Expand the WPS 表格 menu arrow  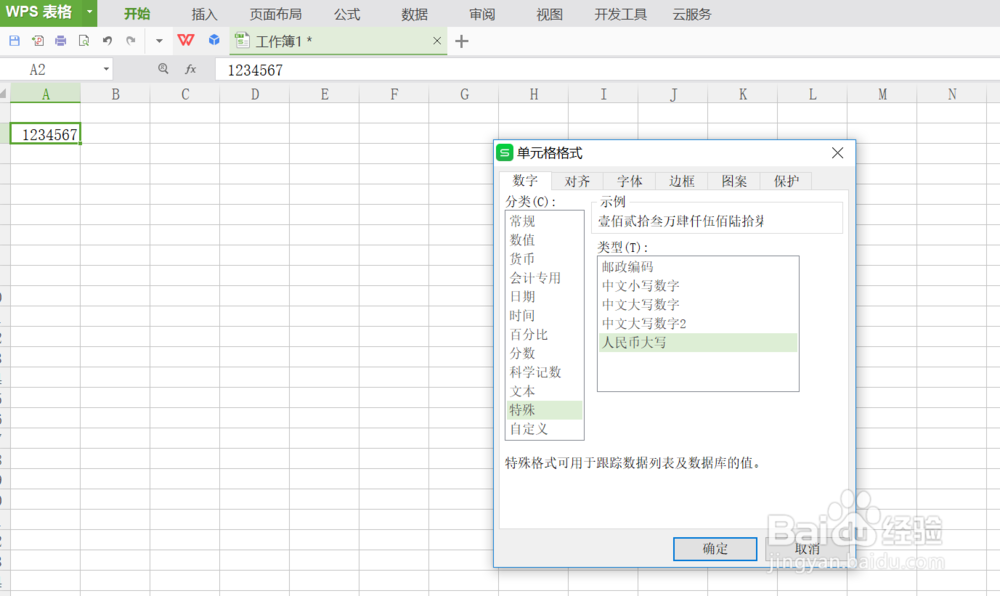89,12
